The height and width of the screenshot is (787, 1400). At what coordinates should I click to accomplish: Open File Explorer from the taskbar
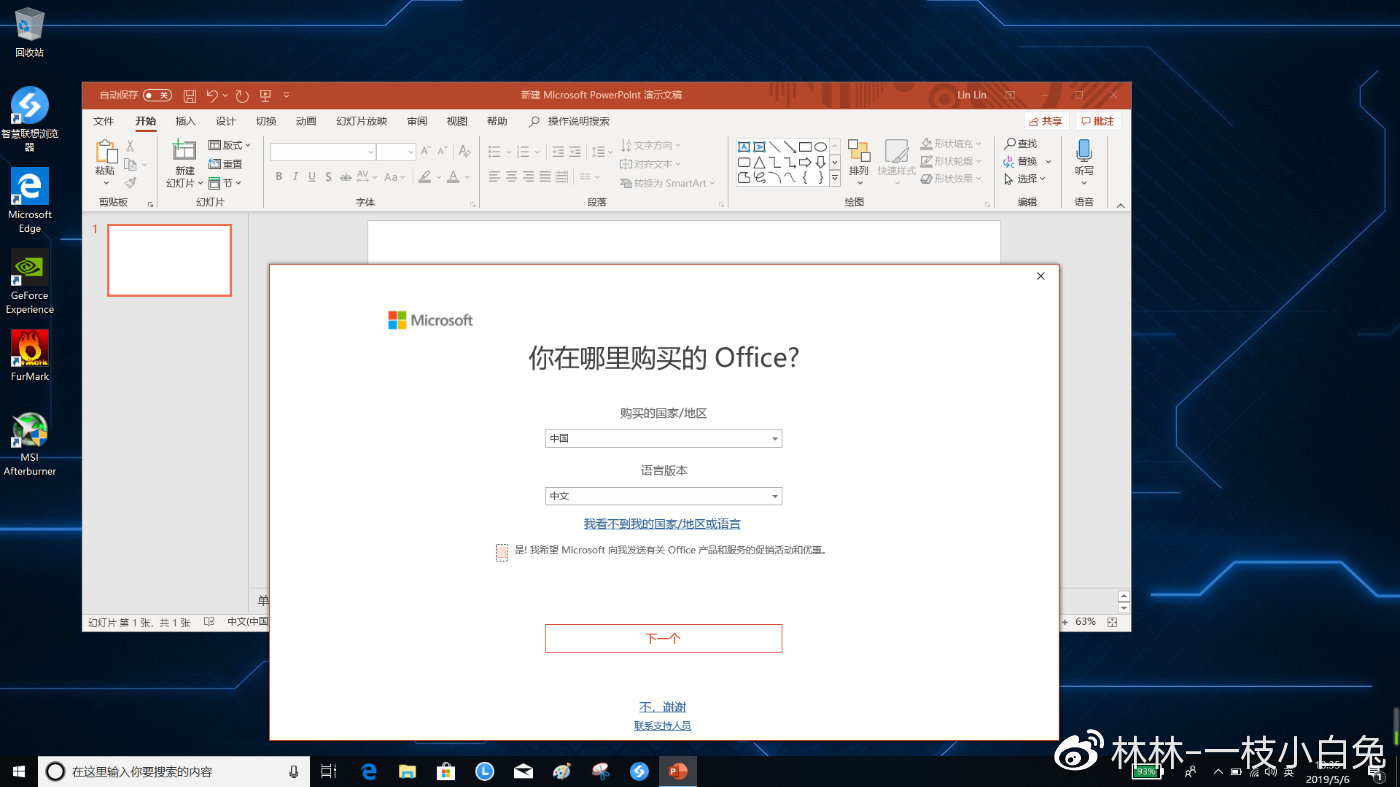[x=407, y=771]
